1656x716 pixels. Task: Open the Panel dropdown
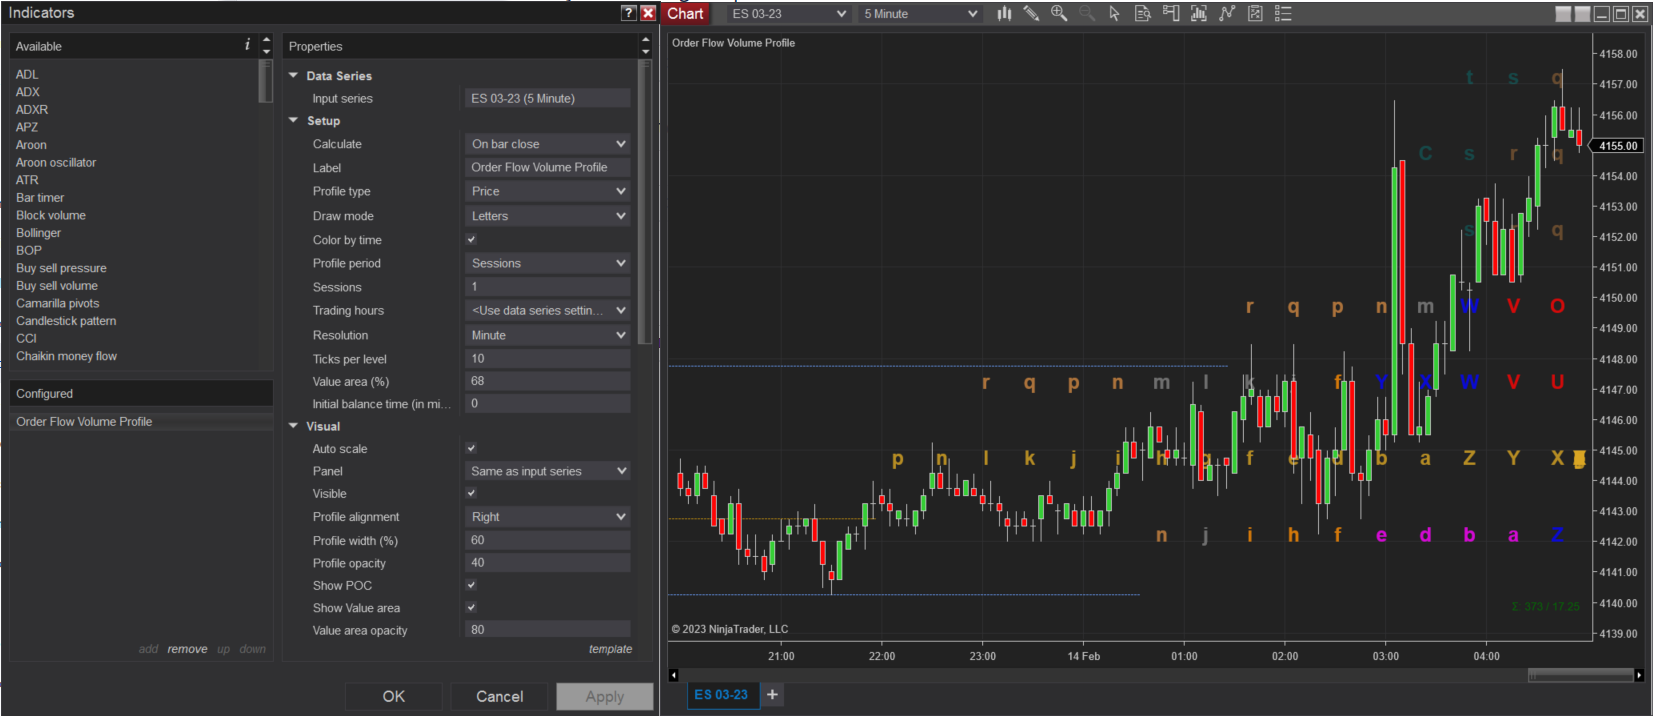tap(548, 471)
